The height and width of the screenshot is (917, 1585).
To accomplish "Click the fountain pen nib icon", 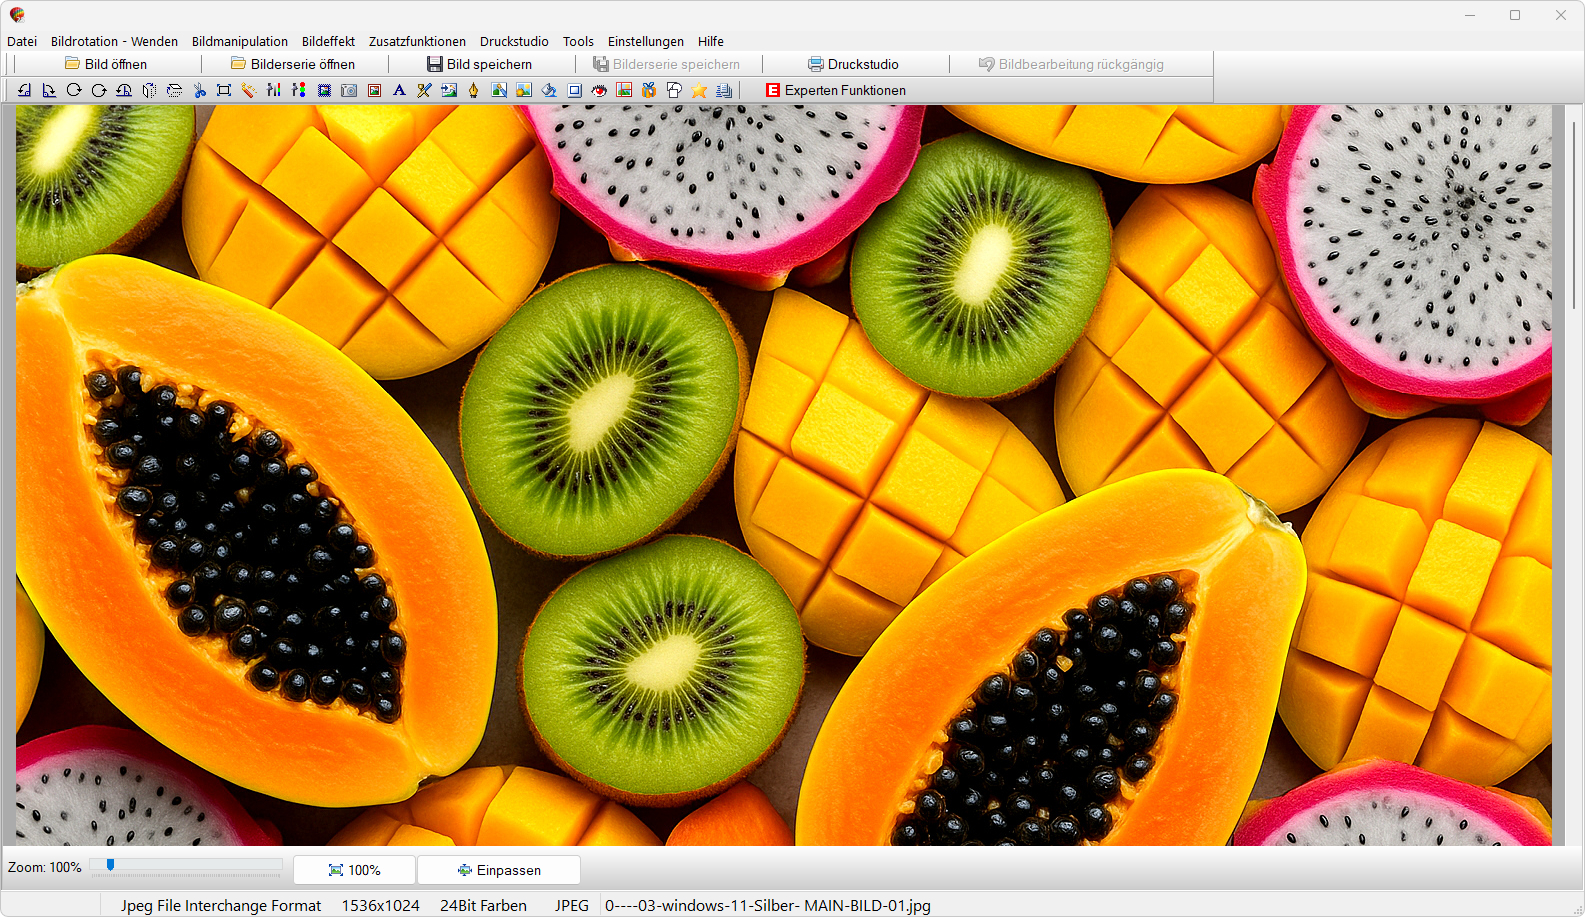I will tap(474, 91).
